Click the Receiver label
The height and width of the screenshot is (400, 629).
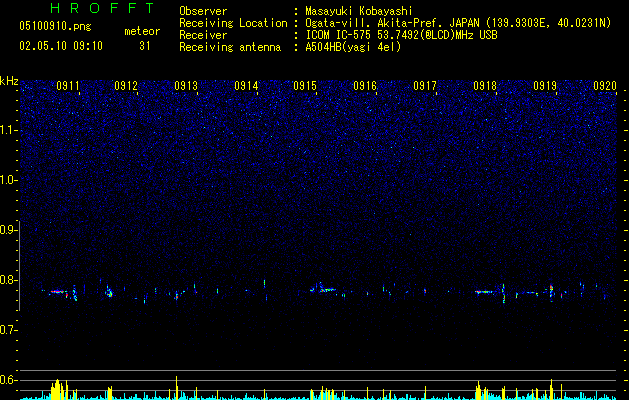click(x=203, y=35)
